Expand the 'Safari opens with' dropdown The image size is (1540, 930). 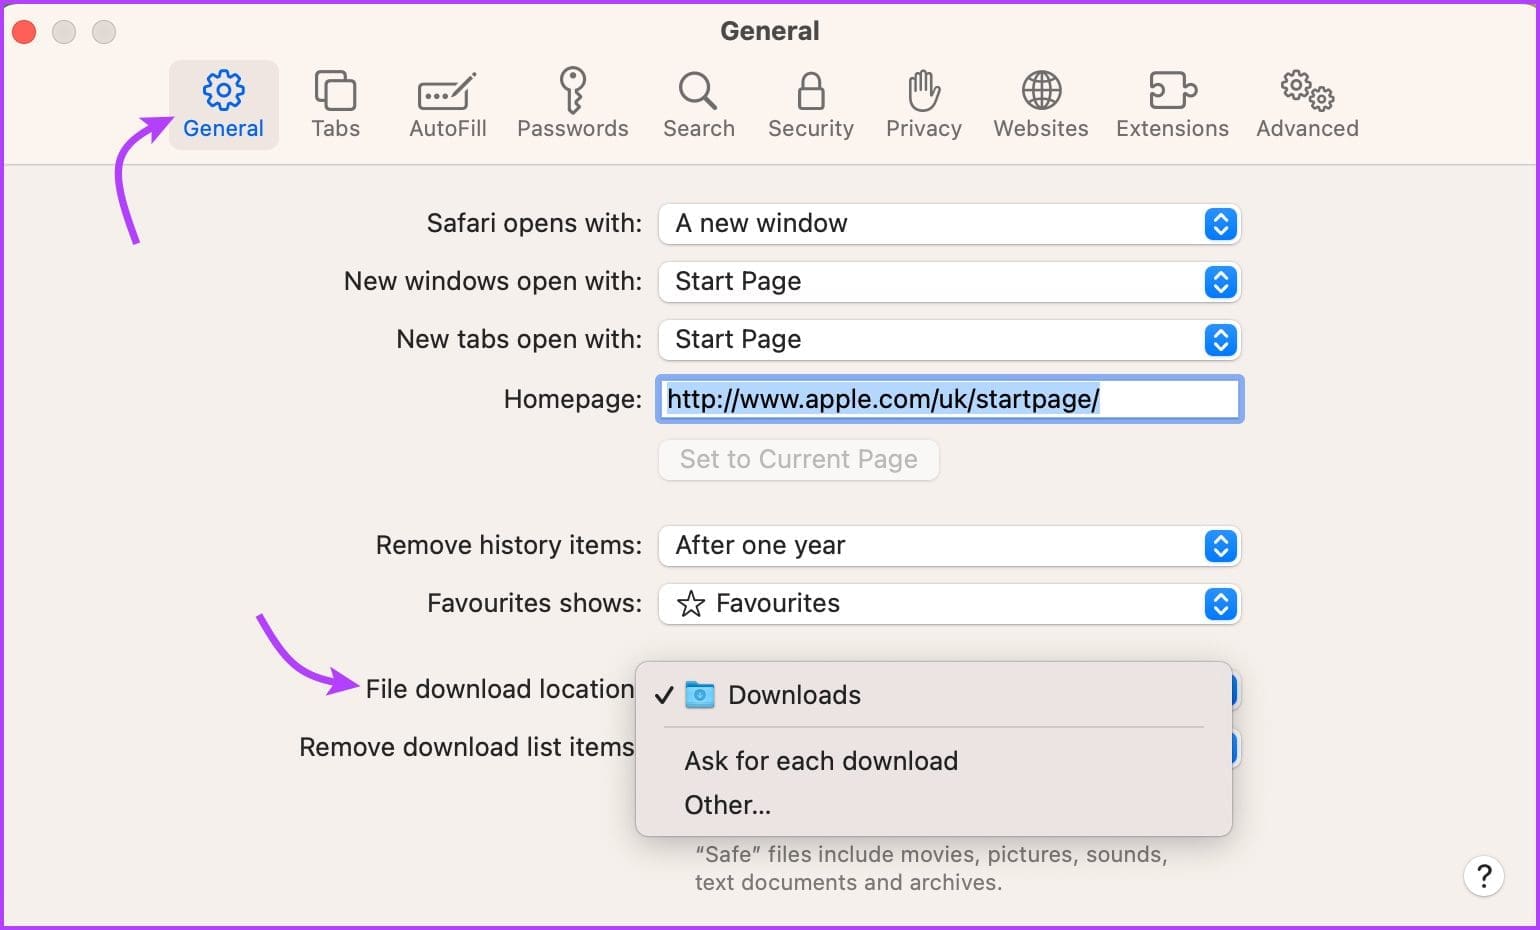coord(949,223)
